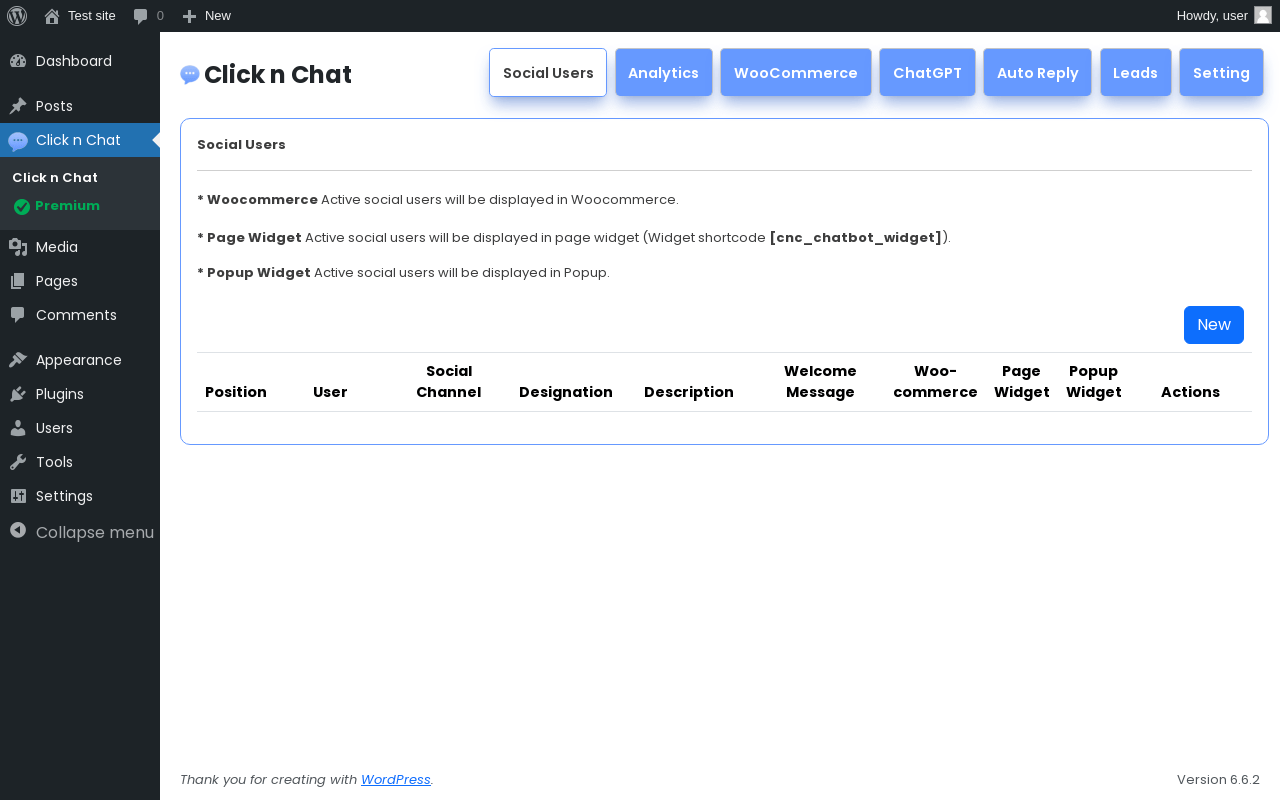Click the Tools wrench icon
The image size is (1280, 800).
[18, 462]
